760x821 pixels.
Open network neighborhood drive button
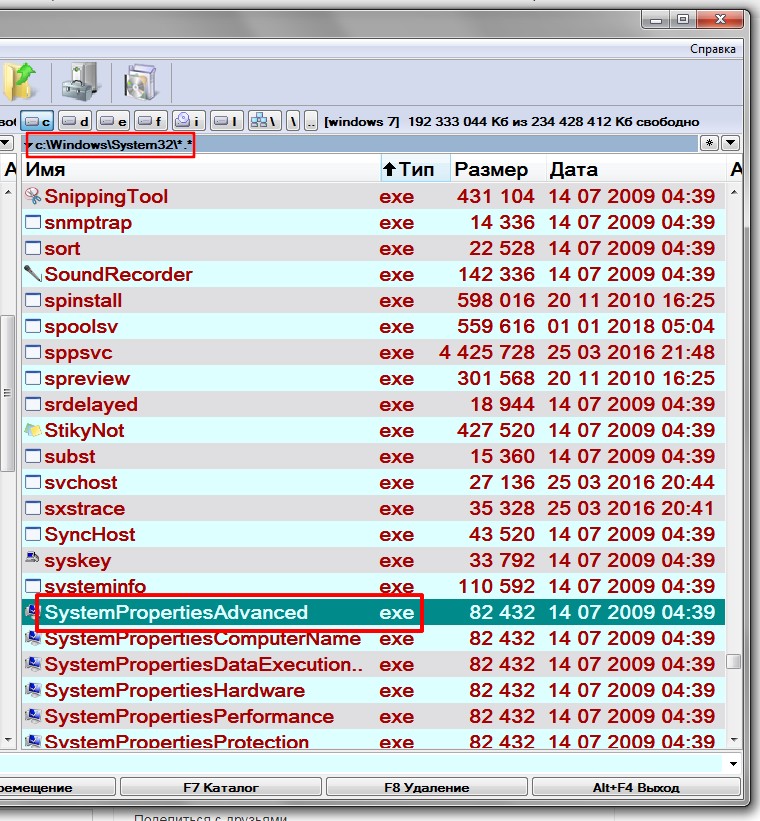coord(265,121)
